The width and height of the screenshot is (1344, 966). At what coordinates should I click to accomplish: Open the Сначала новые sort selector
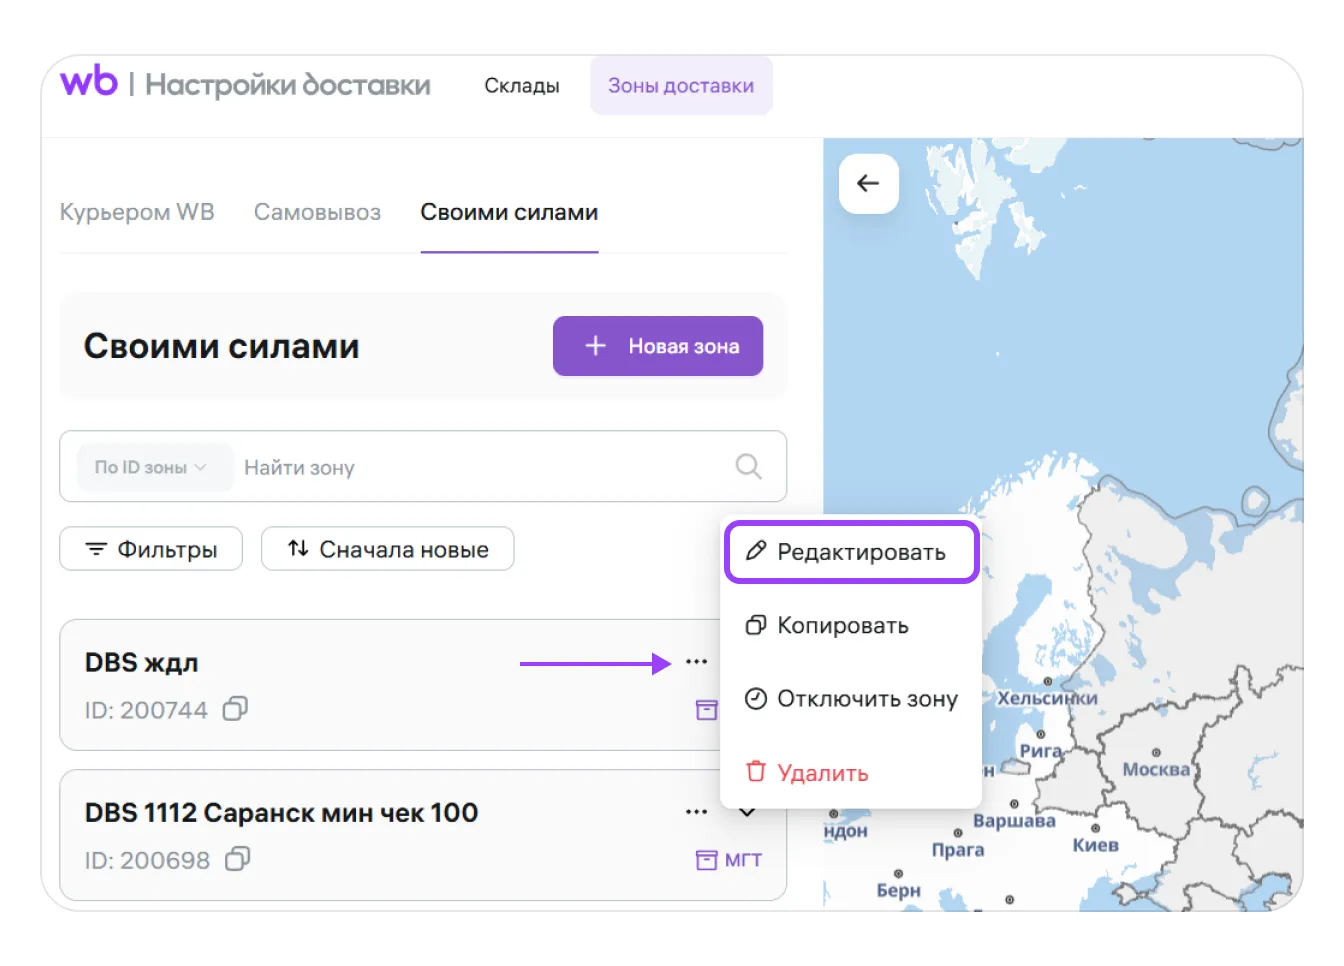388,549
